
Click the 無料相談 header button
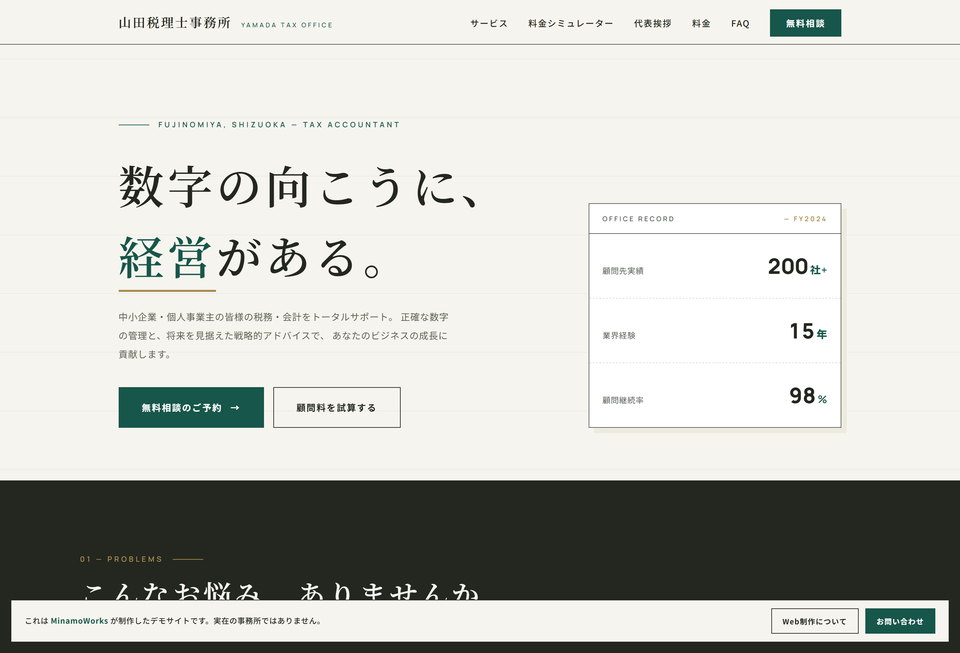coord(805,23)
